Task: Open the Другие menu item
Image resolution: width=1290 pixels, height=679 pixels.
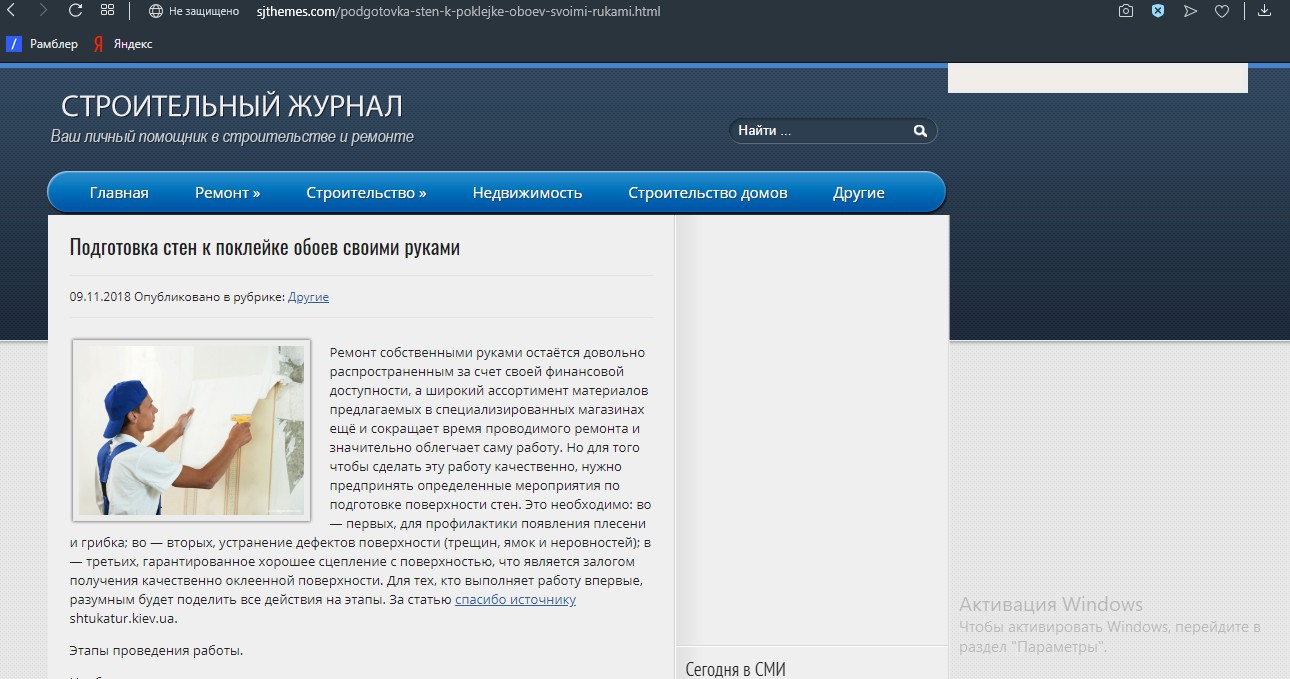Action: click(x=859, y=193)
